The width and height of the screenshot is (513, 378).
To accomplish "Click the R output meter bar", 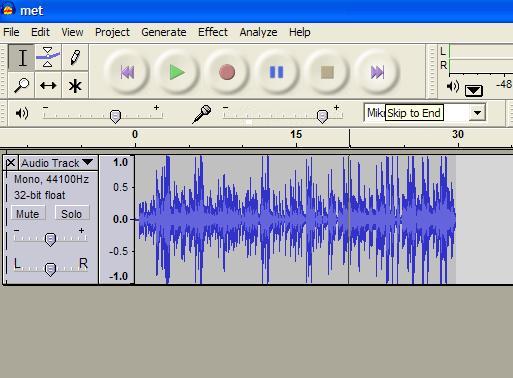I will pyautogui.click(x=481, y=66).
